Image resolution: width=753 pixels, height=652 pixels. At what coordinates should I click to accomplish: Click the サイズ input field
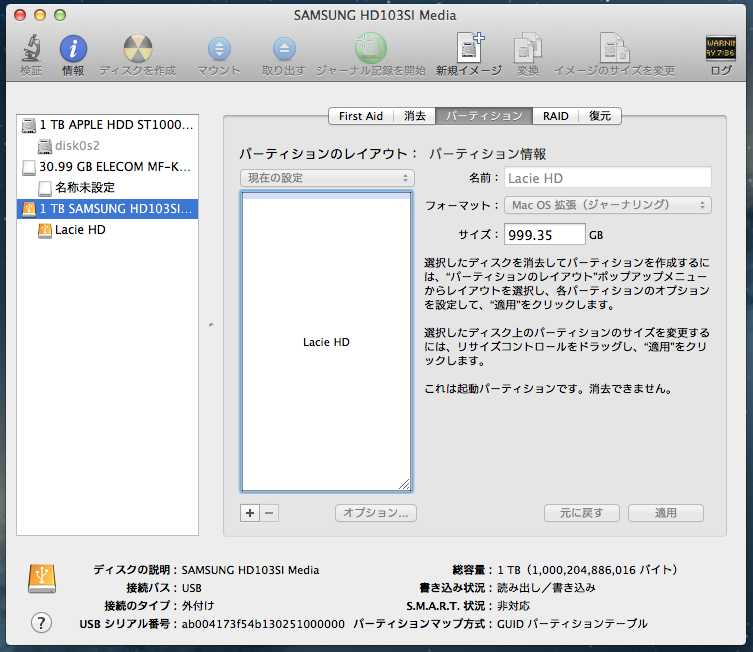[544, 234]
